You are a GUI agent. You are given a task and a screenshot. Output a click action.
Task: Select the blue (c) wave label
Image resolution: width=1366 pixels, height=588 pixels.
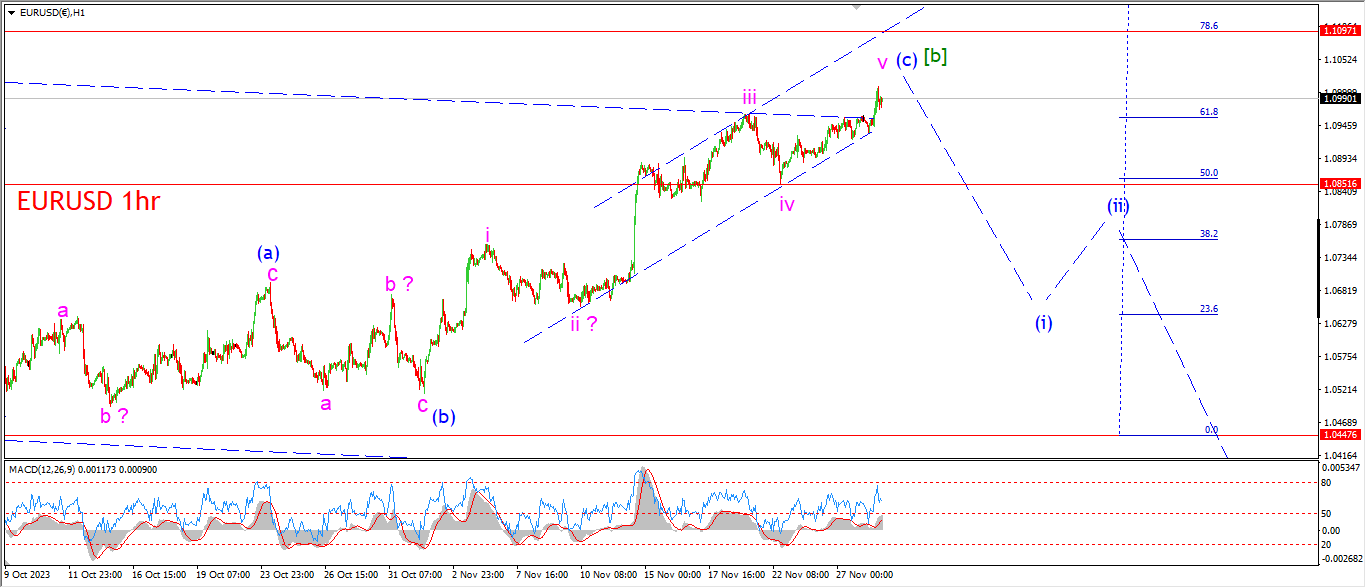(906, 59)
